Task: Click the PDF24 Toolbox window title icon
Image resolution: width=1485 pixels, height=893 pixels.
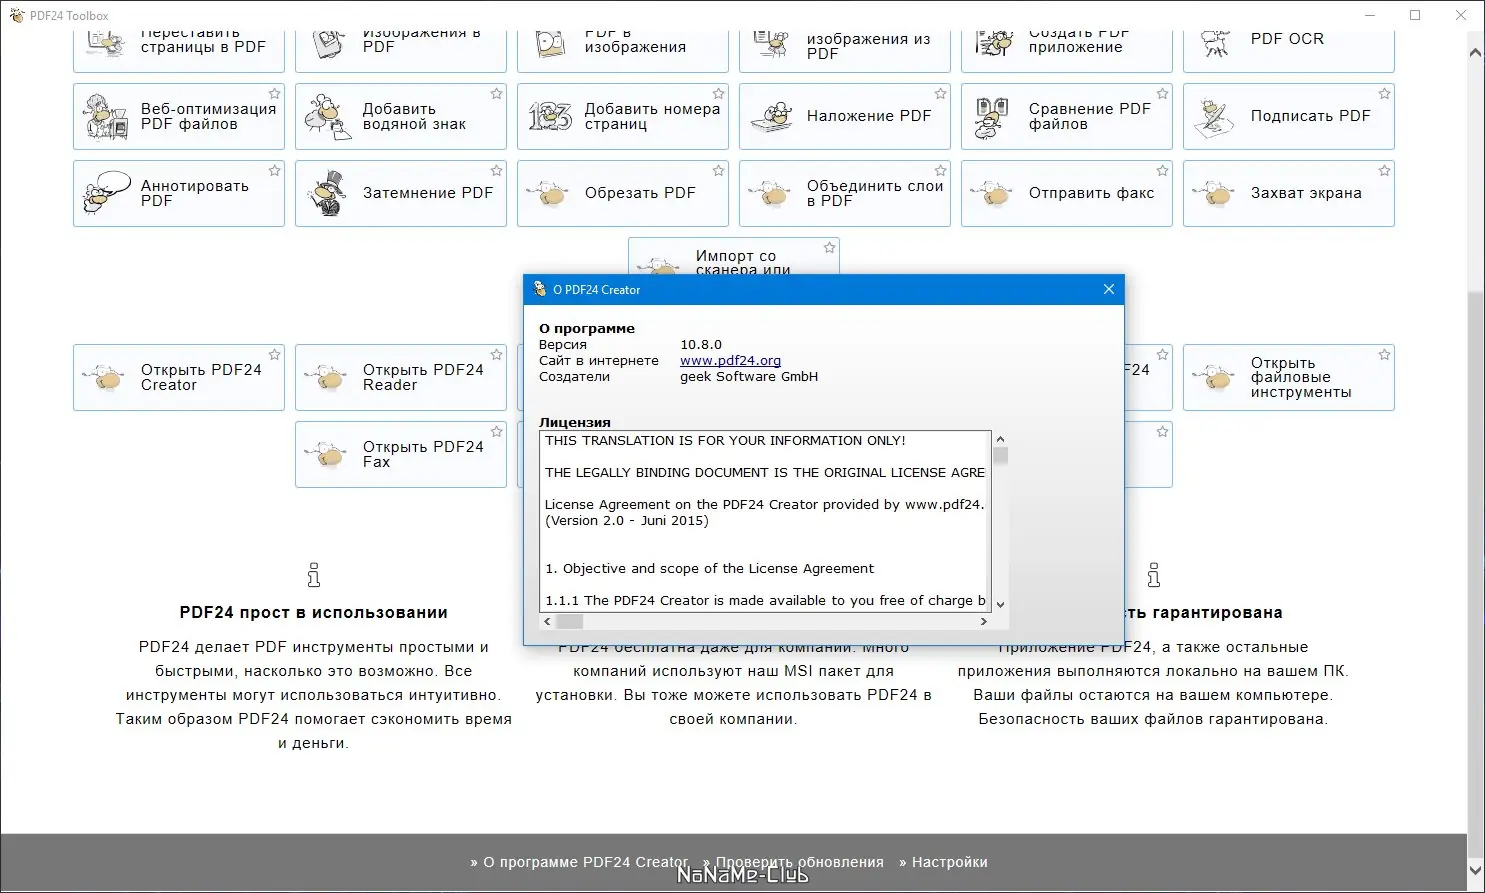Action: (16, 15)
